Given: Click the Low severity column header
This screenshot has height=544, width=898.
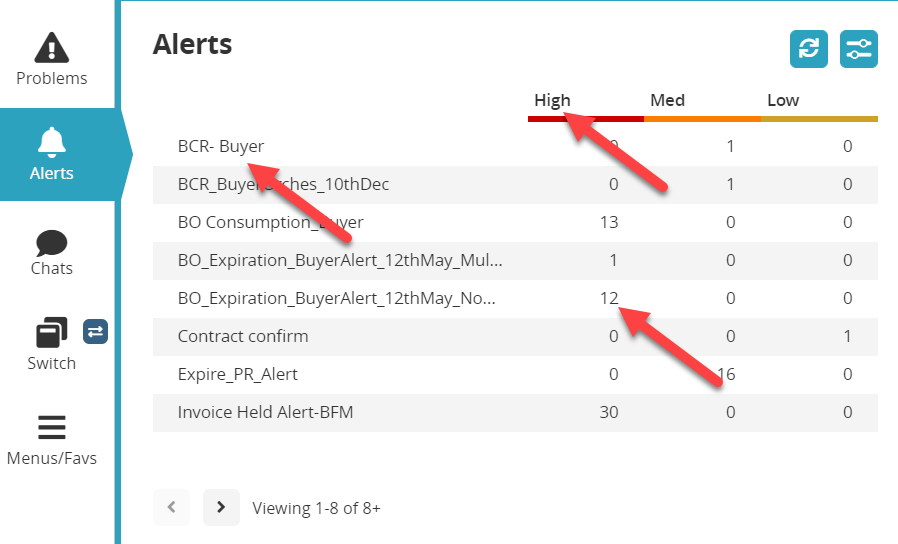Looking at the screenshot, I should (783, 100).
